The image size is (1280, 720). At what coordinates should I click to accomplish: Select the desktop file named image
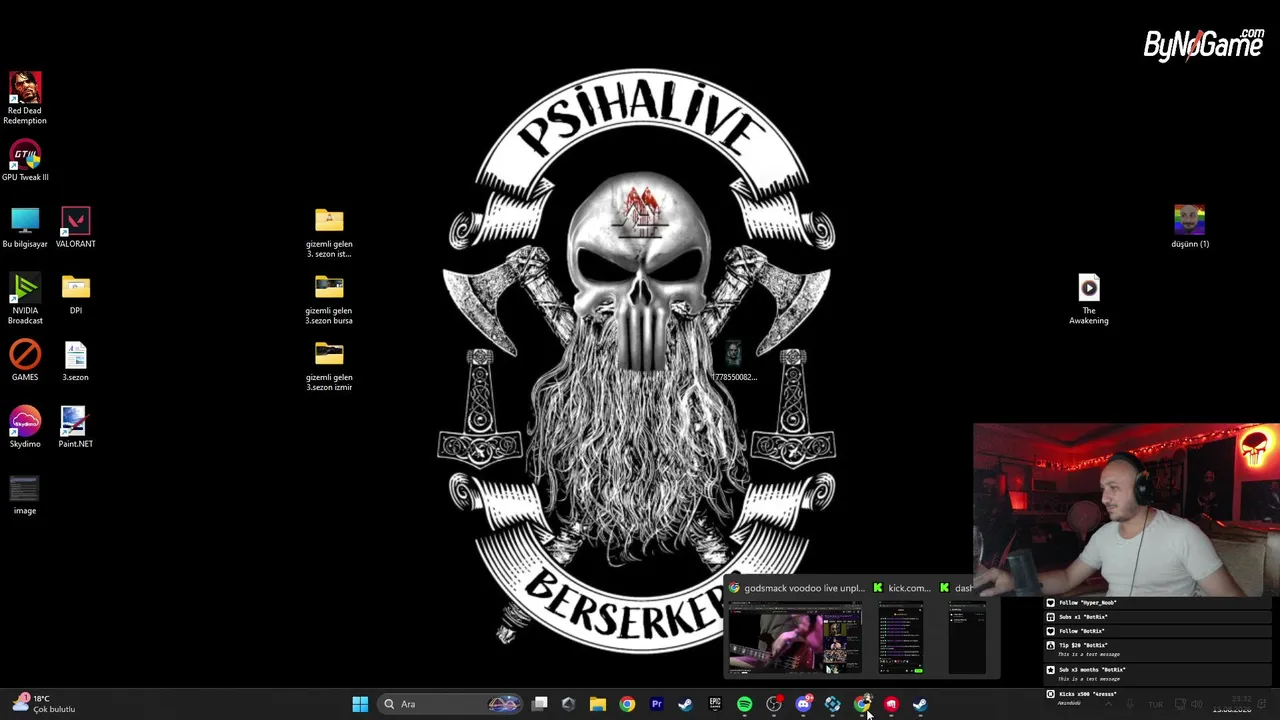(x=25, y=495)
